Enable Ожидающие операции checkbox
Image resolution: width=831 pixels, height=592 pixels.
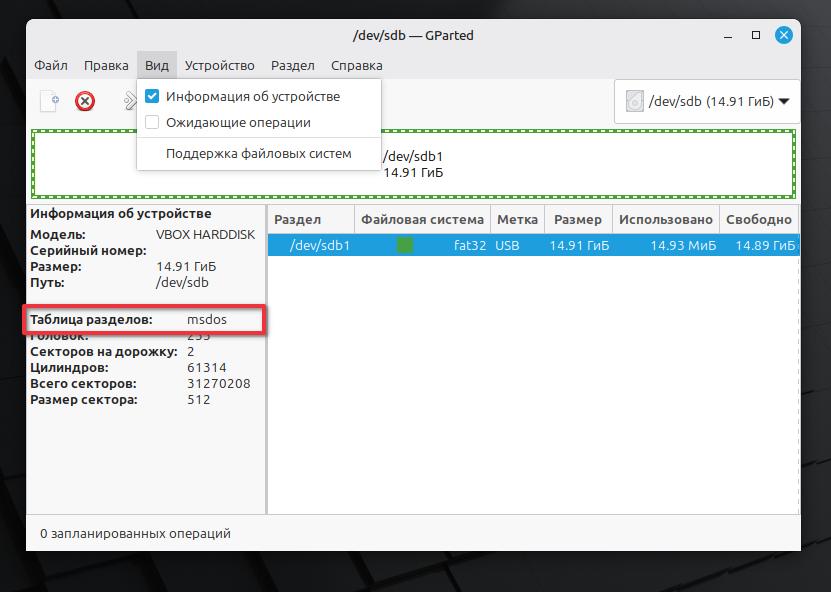[x=152, y=122]
